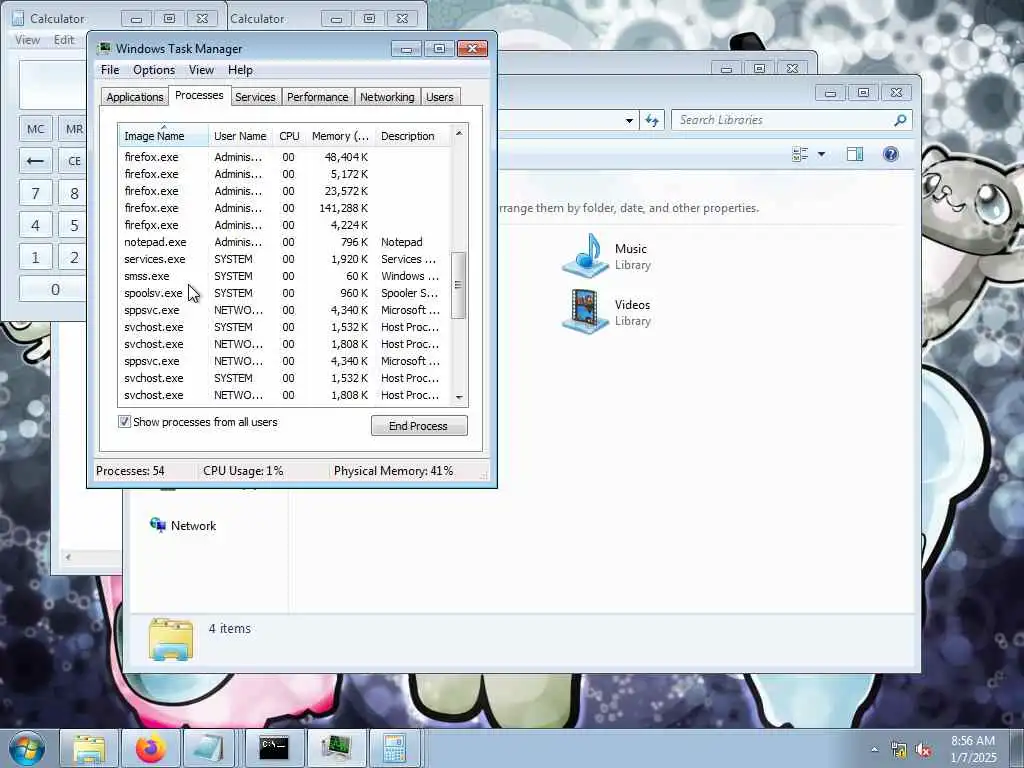This screenshot has width=1024, height=768.
Task: Select the services.exe process row
Action: tap(284, 259)
